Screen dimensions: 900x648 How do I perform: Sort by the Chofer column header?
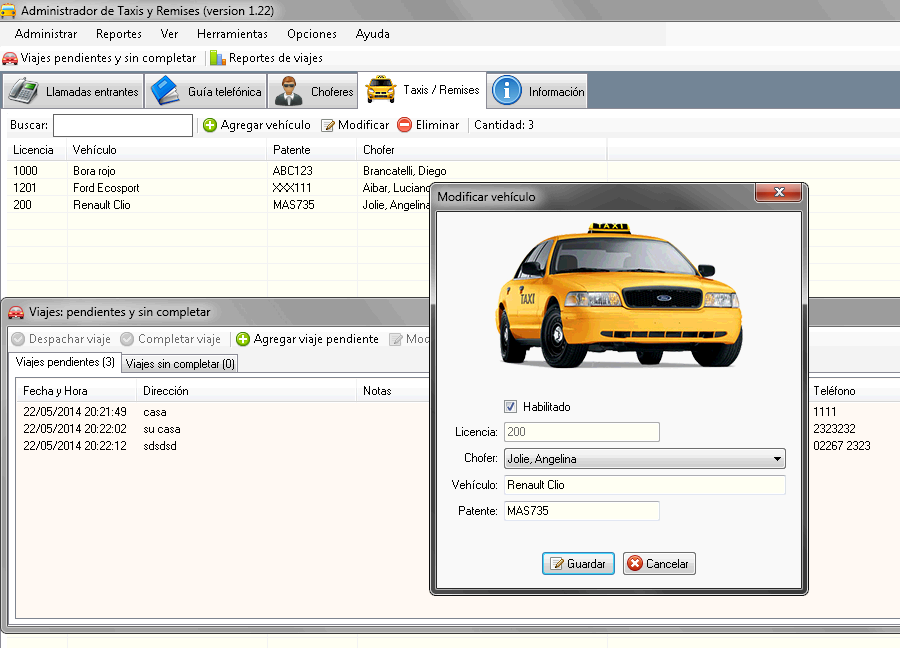(482, 150)
